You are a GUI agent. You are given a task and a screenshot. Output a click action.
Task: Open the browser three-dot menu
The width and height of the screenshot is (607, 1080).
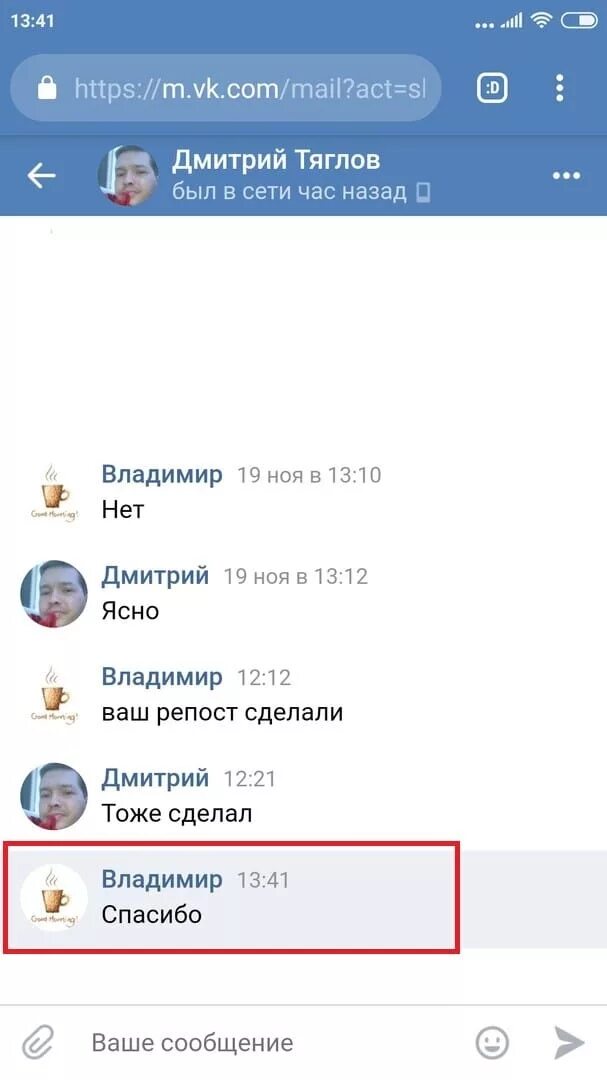pyautogui.click(x=559, y=88)
